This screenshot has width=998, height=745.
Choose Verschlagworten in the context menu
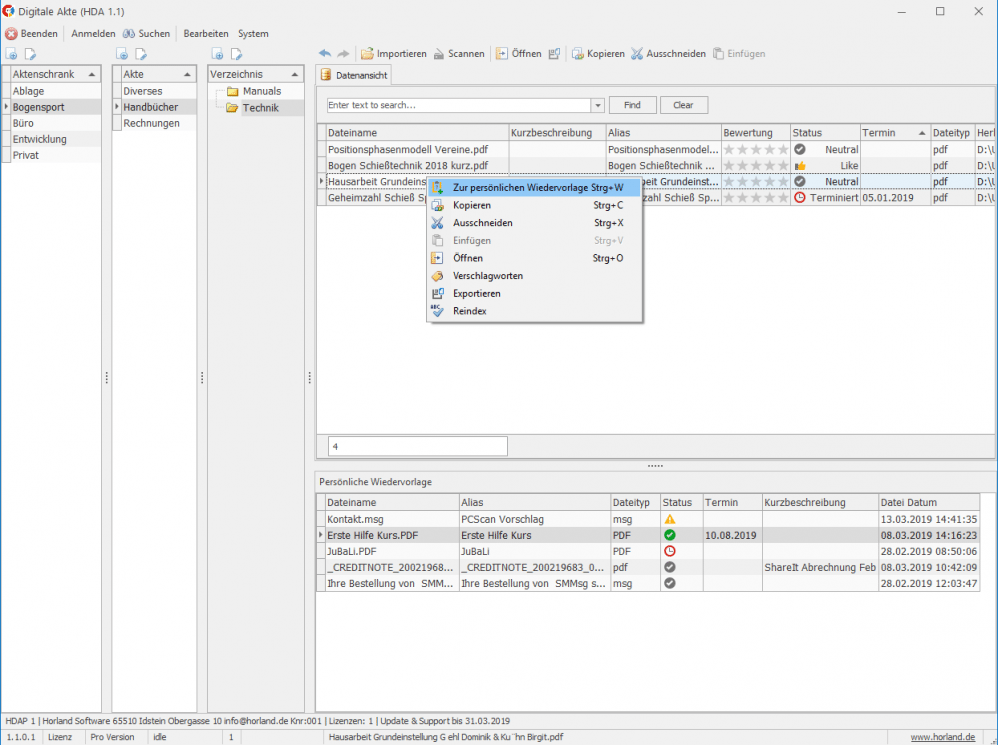click(x=534, y=276)
